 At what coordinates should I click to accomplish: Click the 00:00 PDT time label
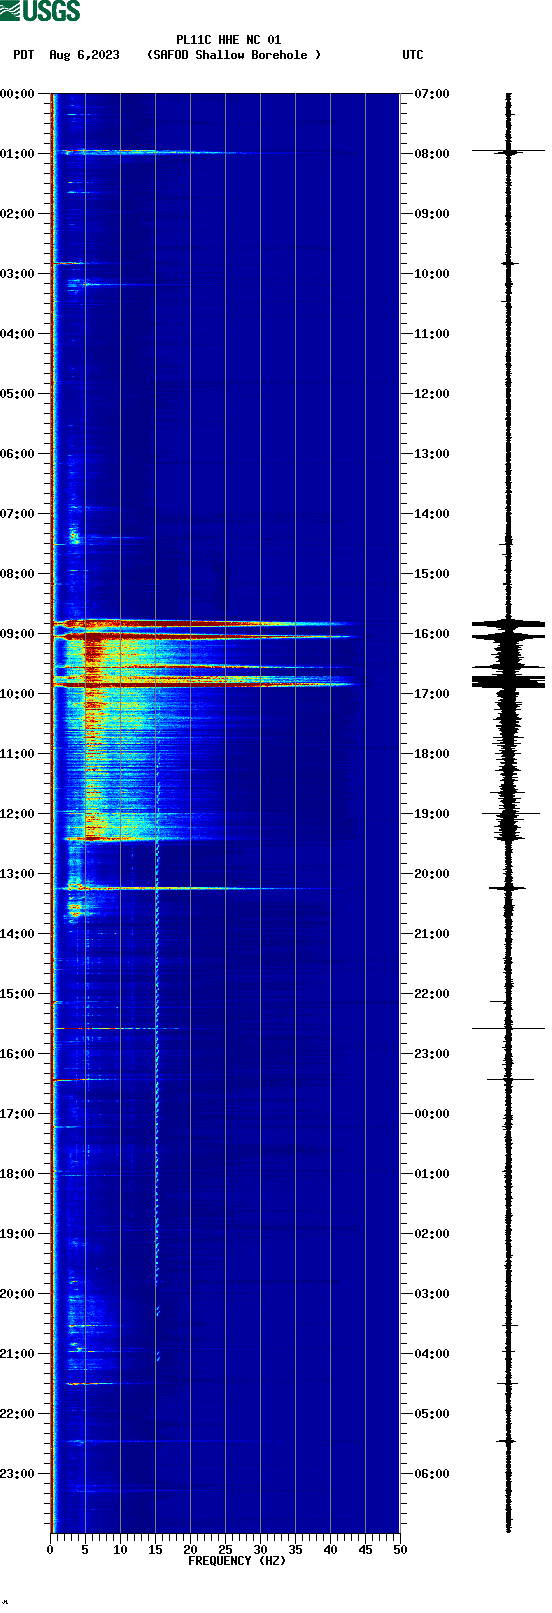[x=18, y=94]
